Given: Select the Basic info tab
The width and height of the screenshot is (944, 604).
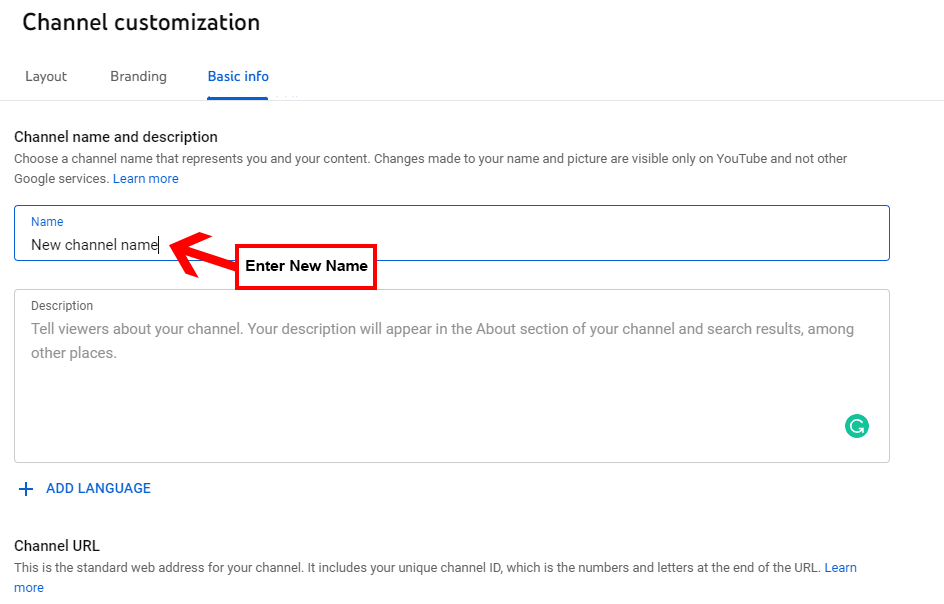Looking at the screenshot, I should 238,76.
